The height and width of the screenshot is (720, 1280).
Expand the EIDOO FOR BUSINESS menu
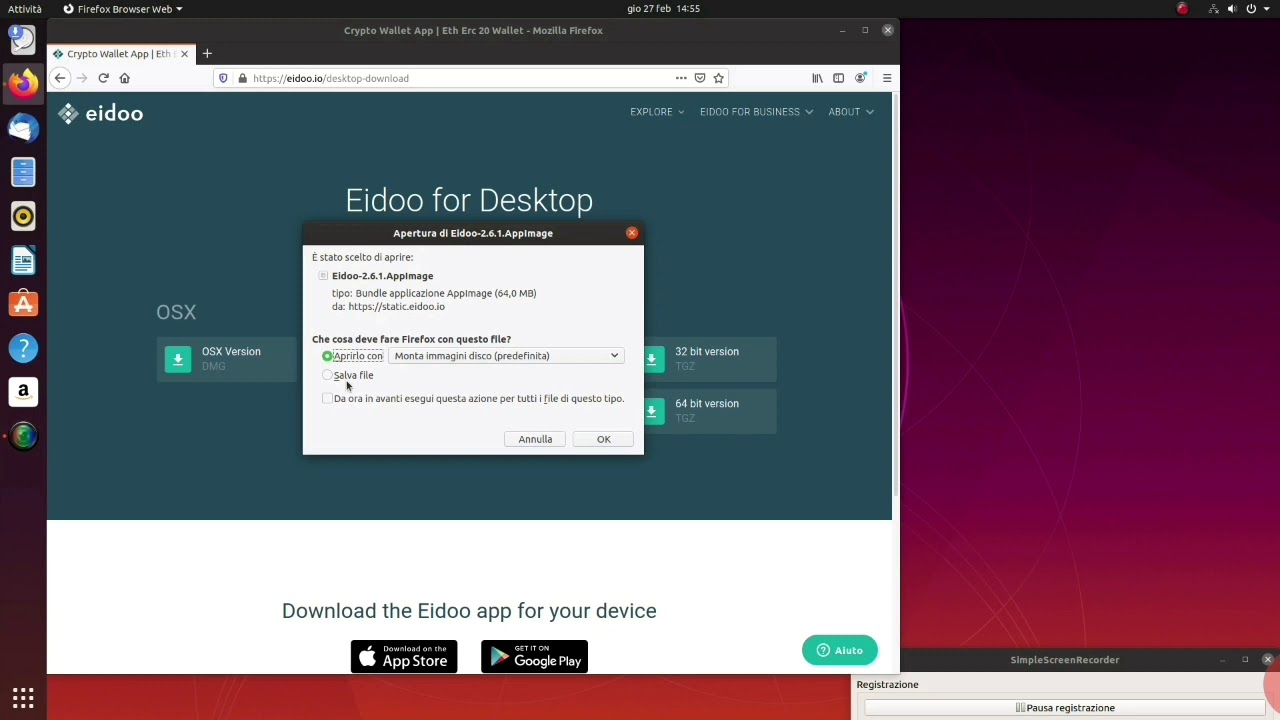click(x=756, y=112)
